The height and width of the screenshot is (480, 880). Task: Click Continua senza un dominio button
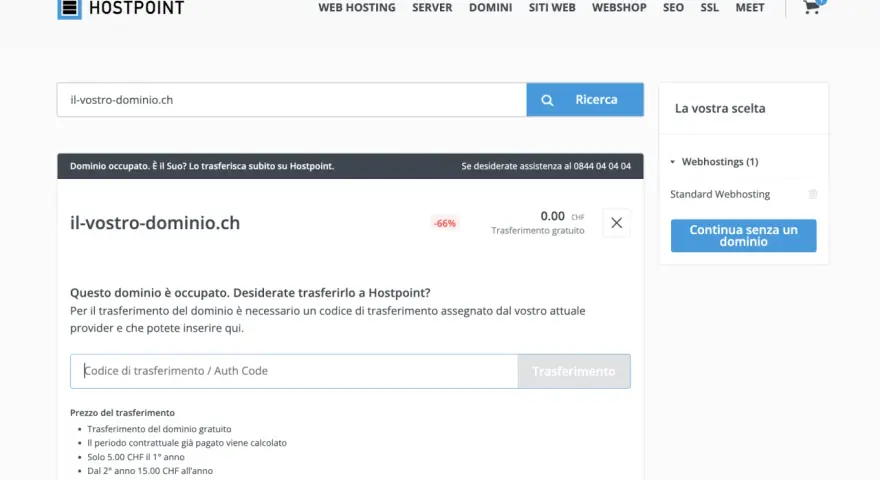743,236
